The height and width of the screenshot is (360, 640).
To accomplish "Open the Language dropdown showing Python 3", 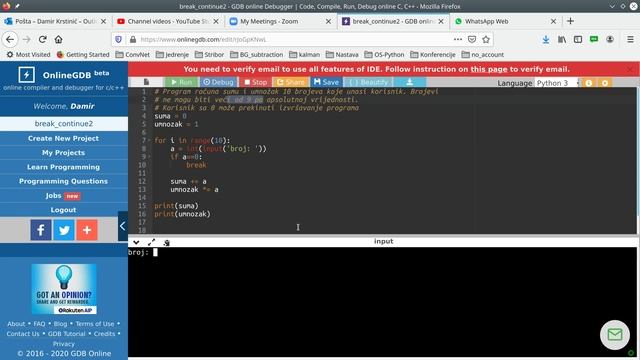I will pos(557,83).
